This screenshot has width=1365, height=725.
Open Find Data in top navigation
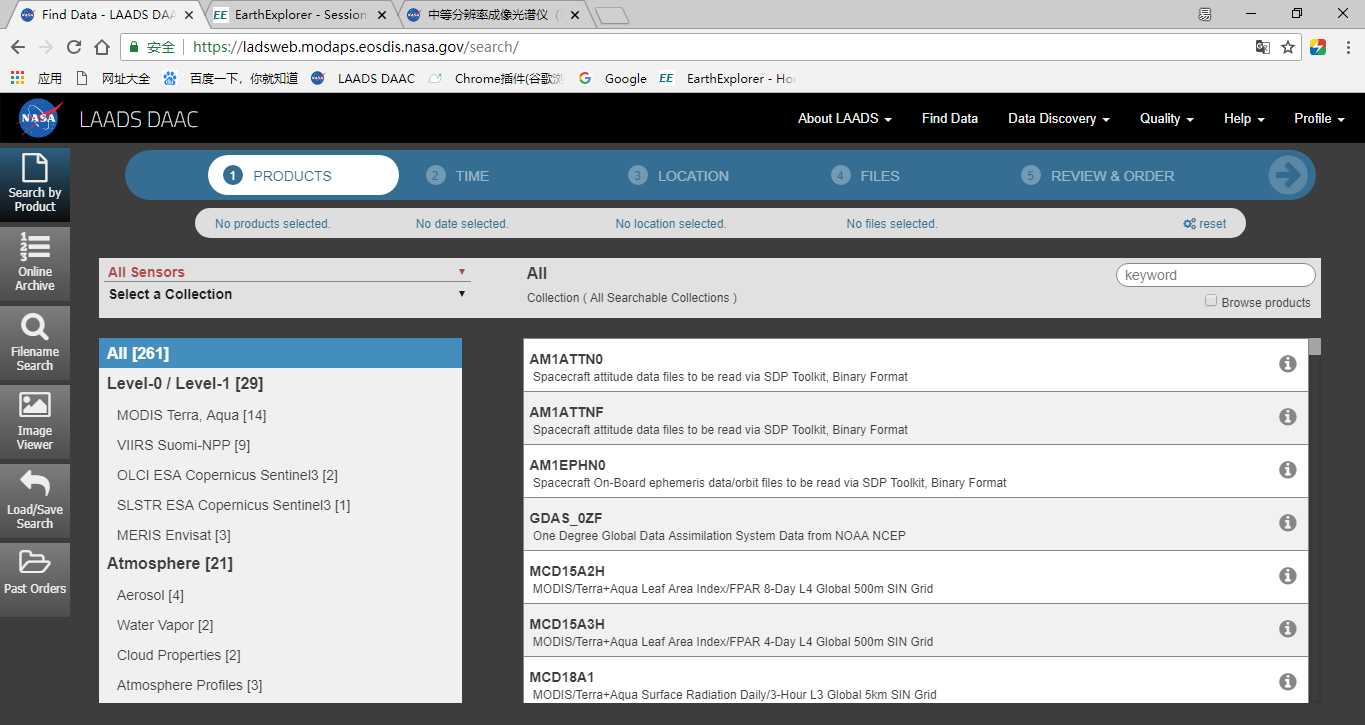coord(950,118)
